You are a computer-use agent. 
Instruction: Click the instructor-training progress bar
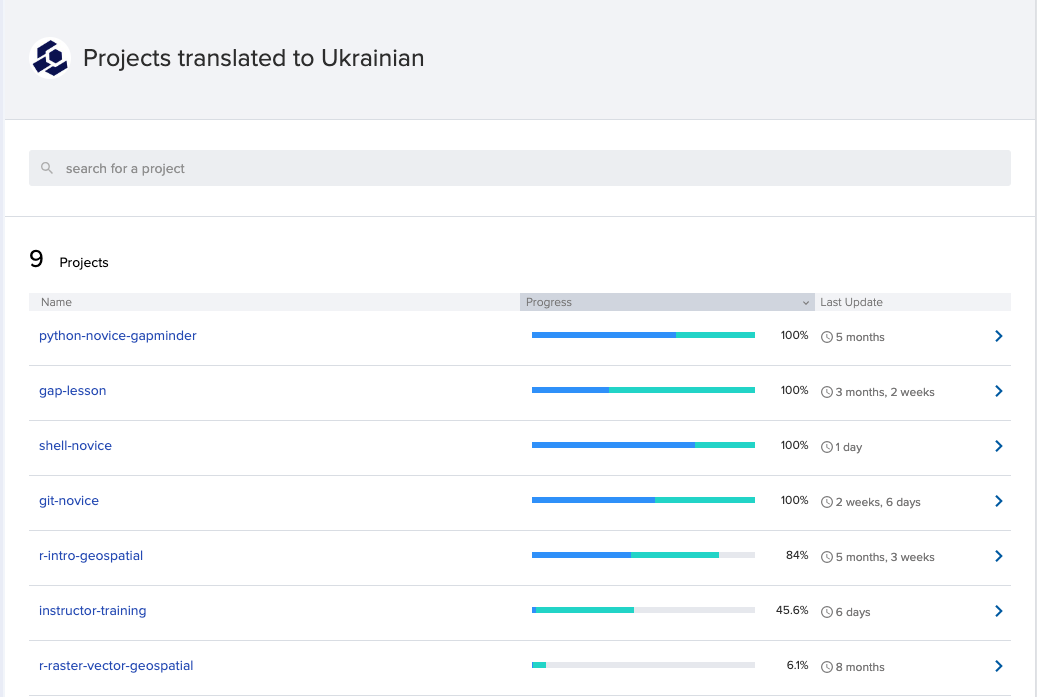[644, 609]
